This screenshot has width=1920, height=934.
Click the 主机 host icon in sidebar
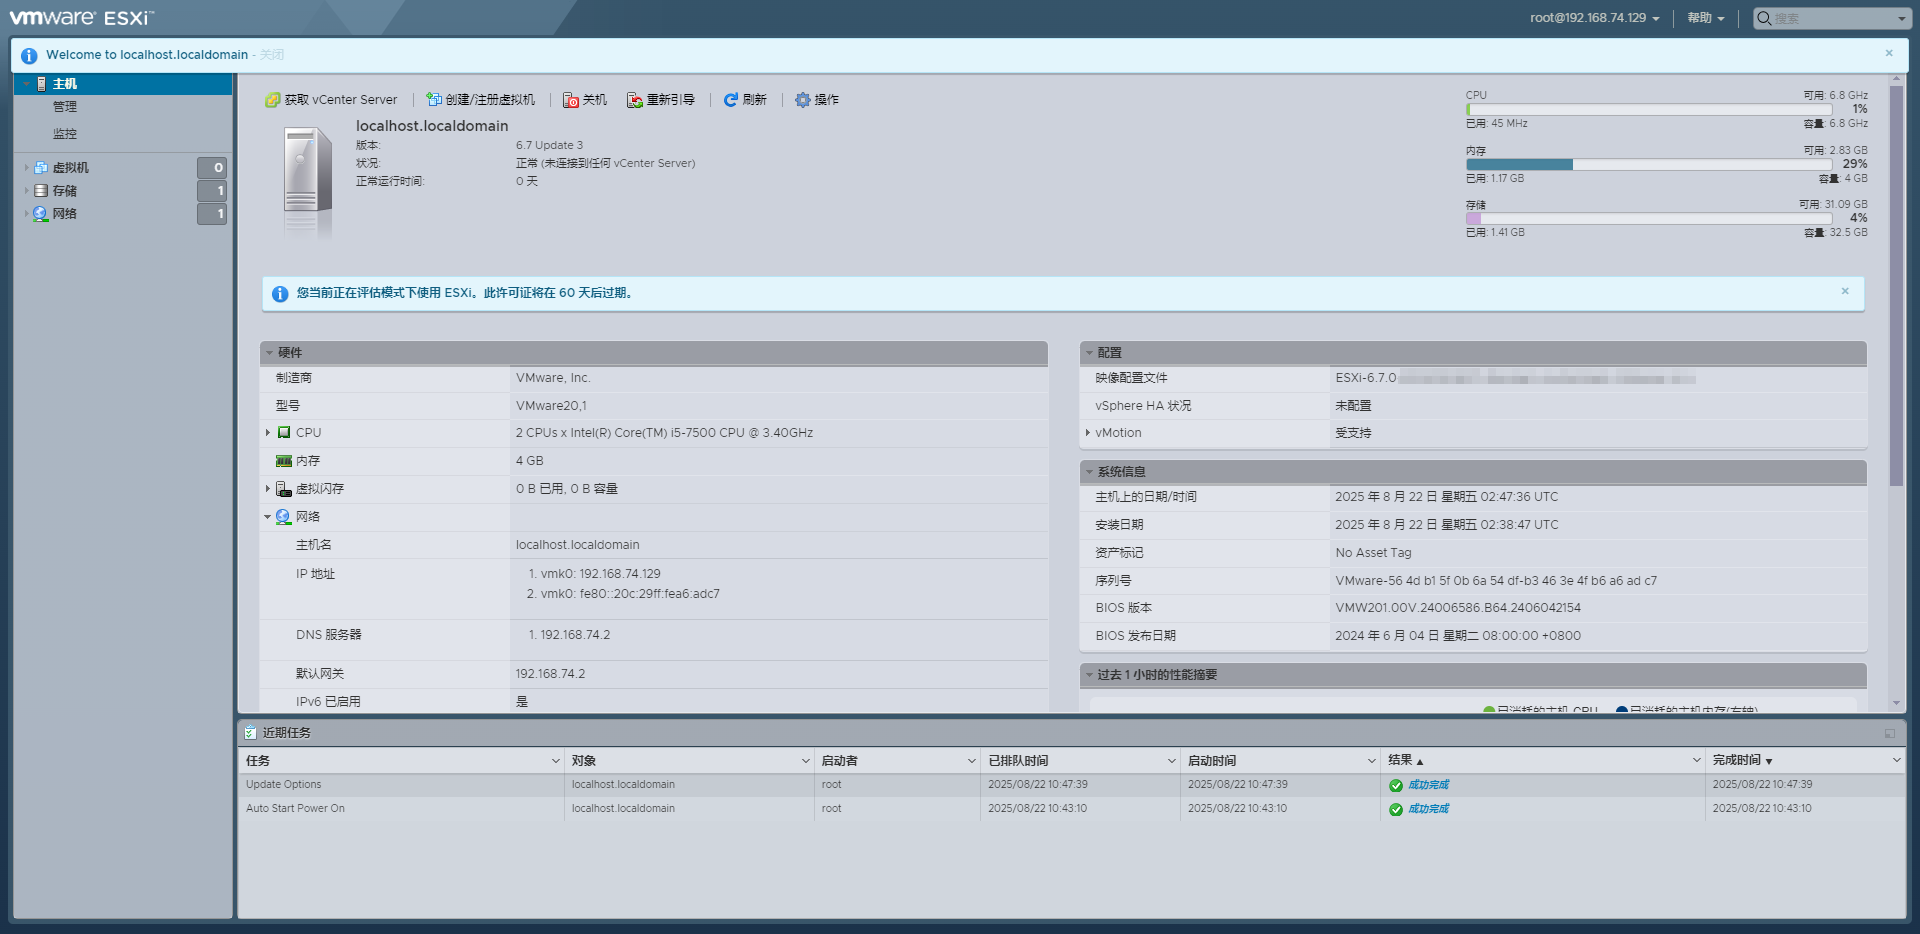click(41, 84)
